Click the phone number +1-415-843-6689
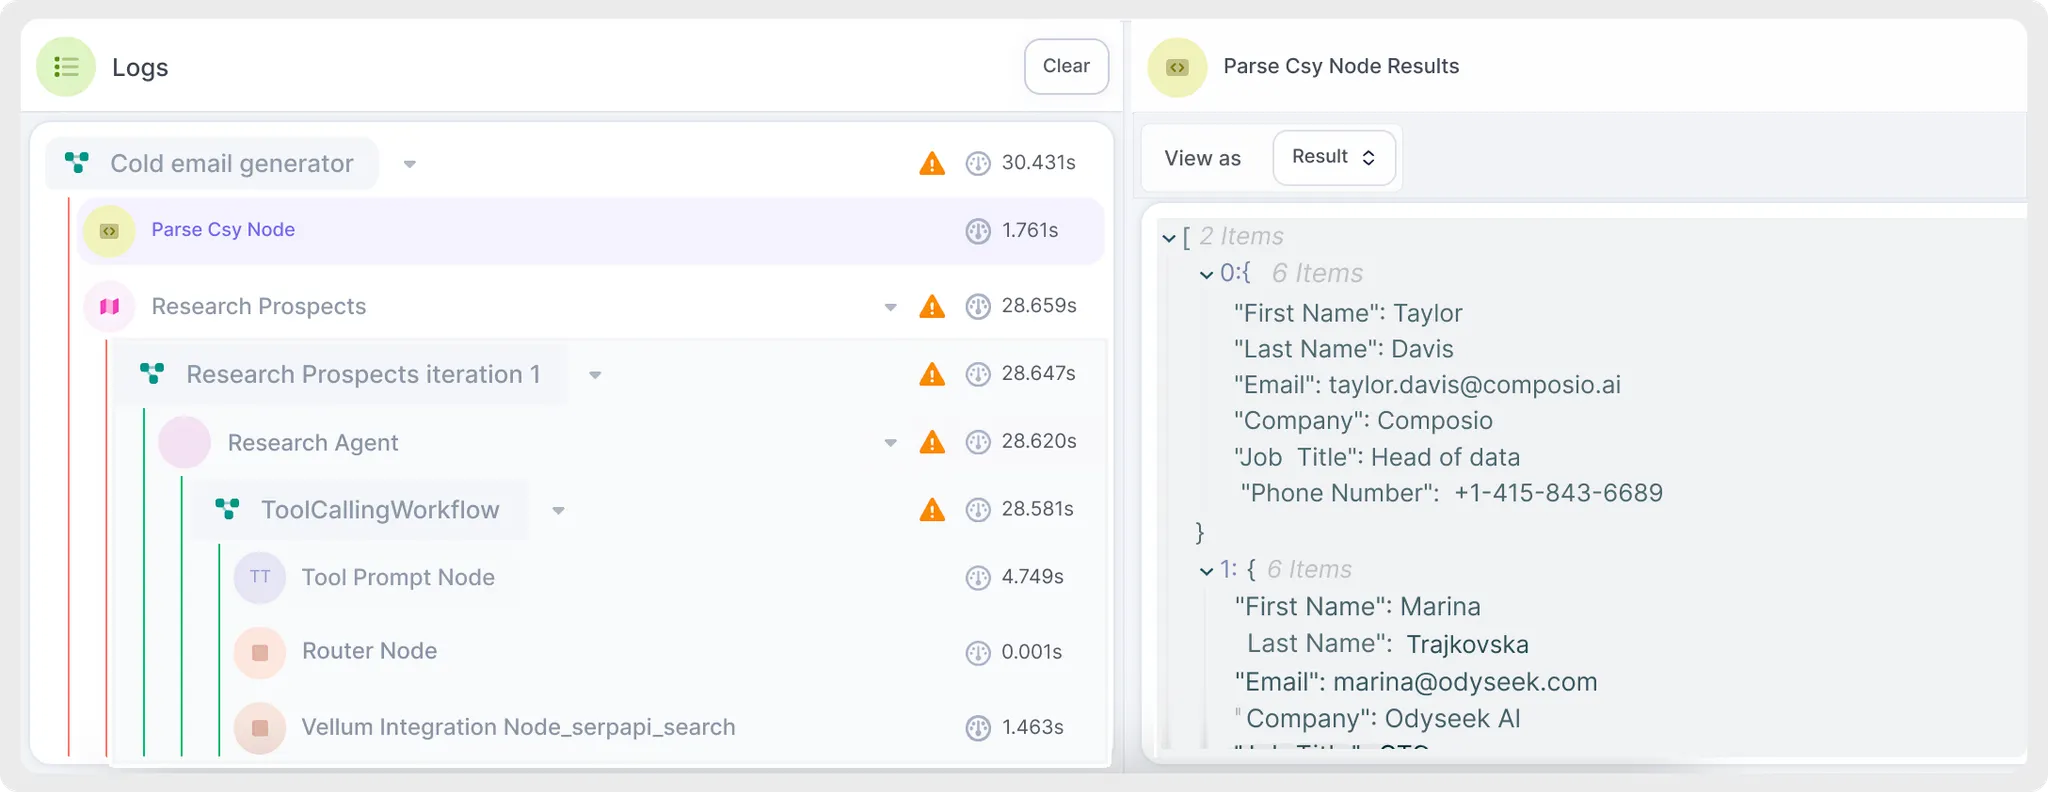The image size is (2048, 792). click(x=1558, y=493)
